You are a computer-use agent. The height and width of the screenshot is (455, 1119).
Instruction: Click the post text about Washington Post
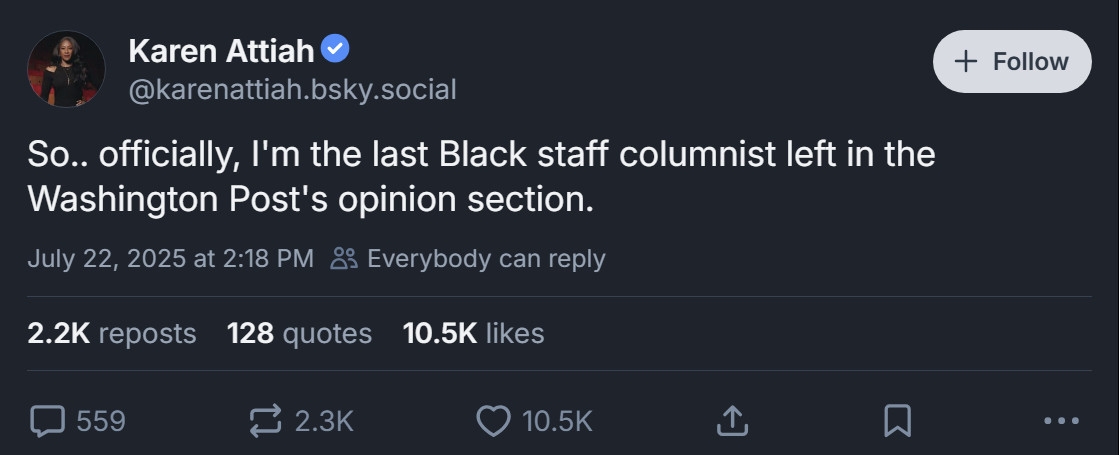coord(480,177)
